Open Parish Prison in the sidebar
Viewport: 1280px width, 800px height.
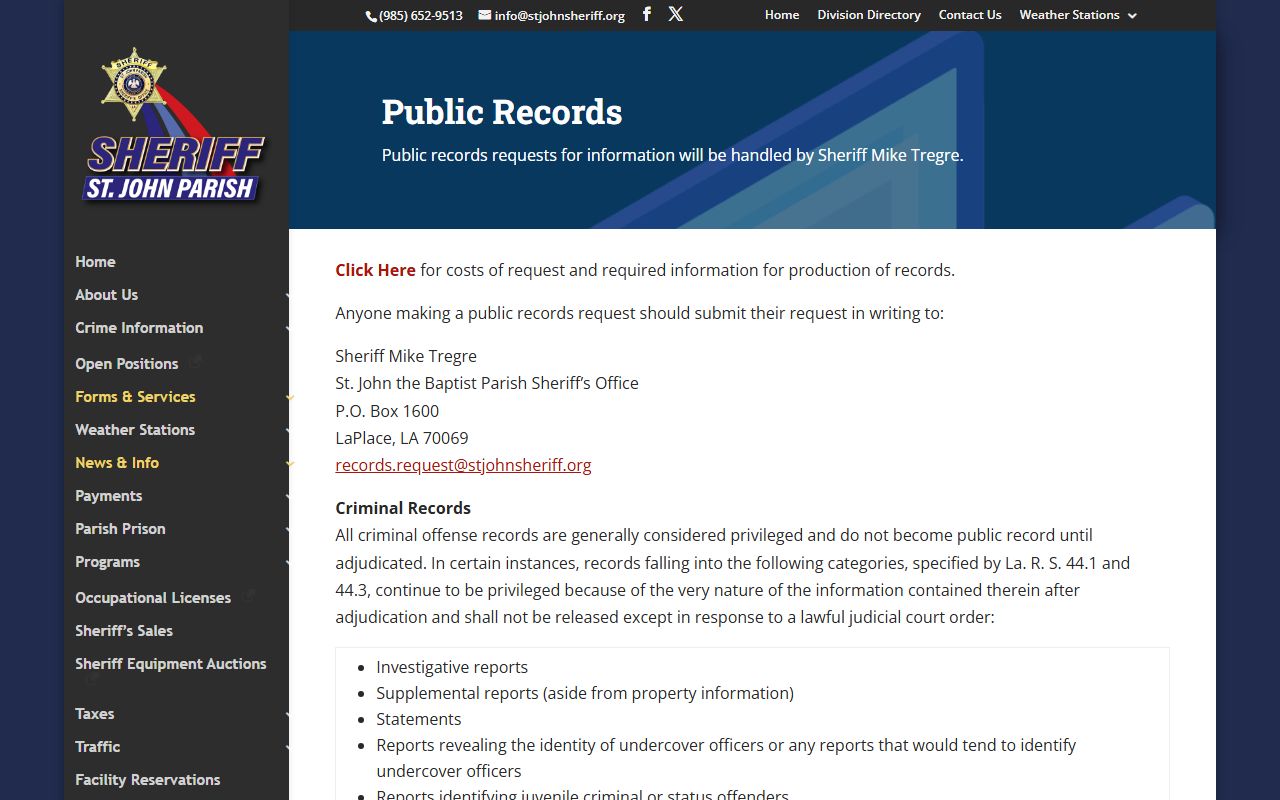(120, 529)
